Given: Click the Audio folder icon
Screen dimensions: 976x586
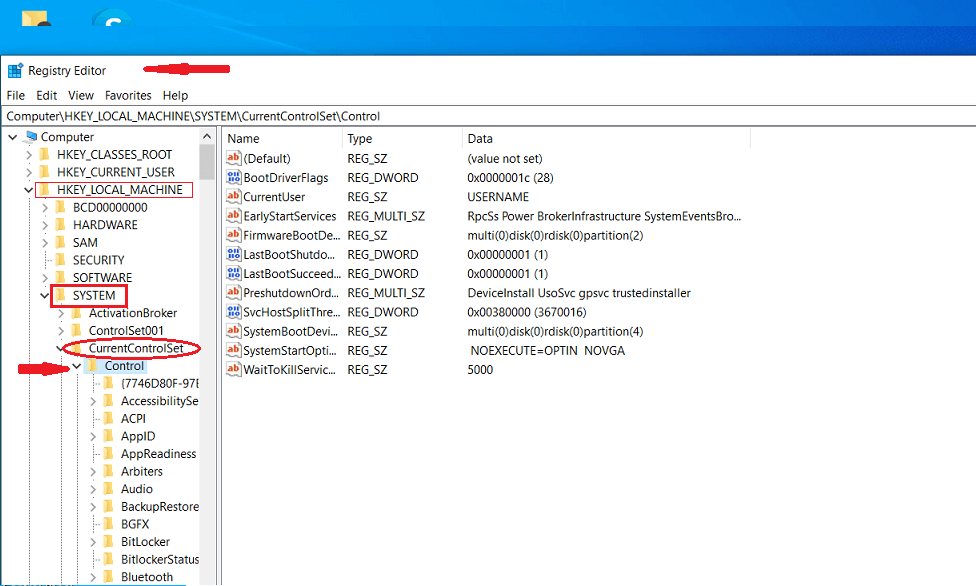Looking at the screenshot, I should [108, 489].
